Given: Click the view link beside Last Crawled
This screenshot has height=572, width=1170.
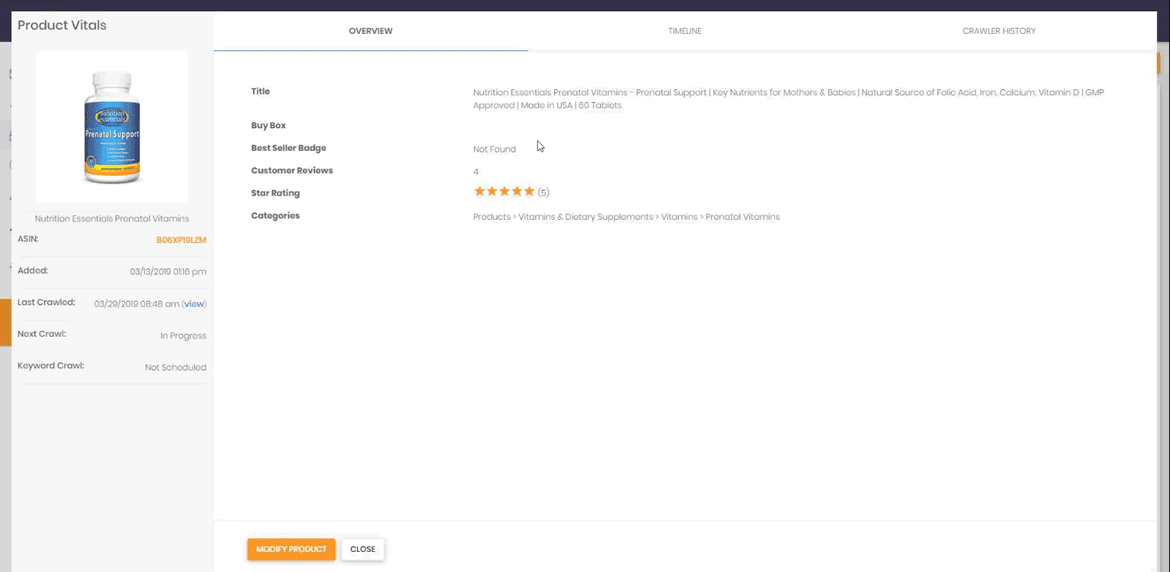Looking at the screenshot, I should click(x=194, y=304).
